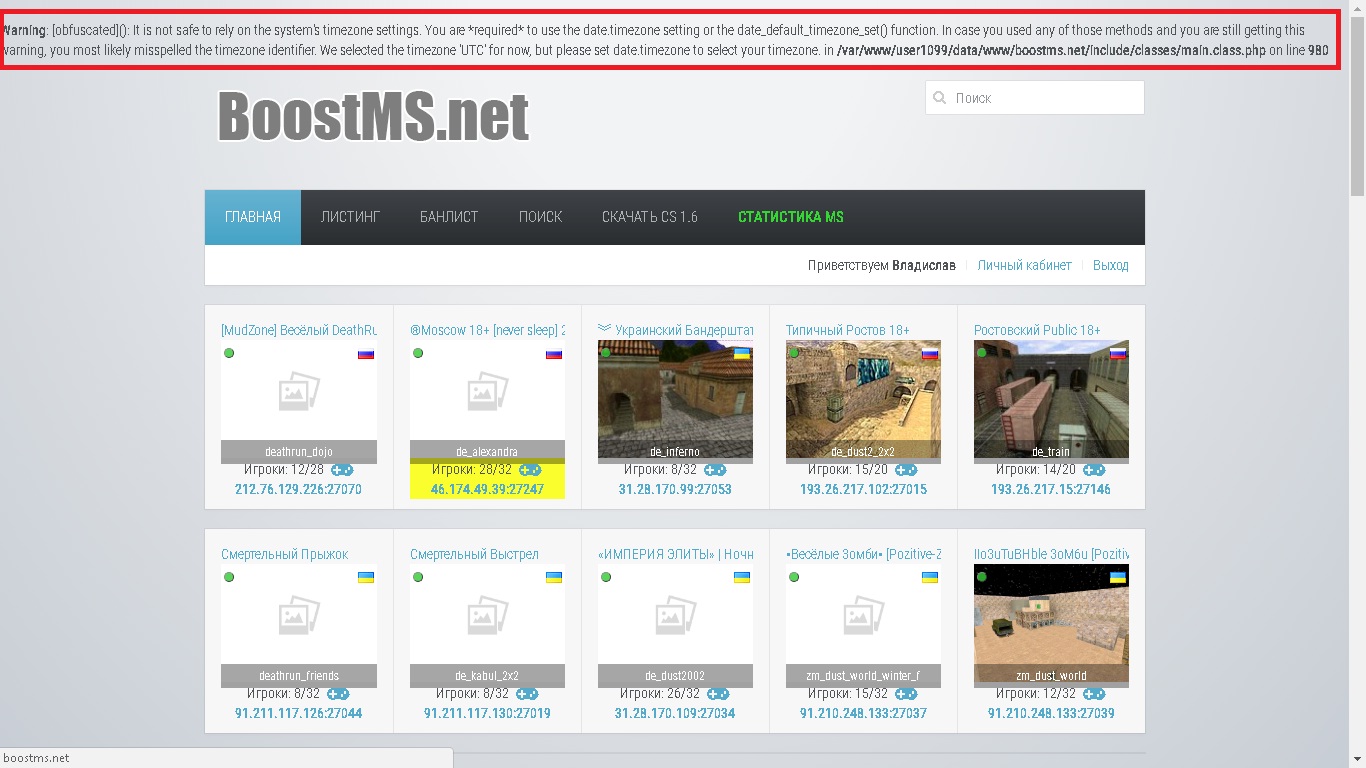Open the de_inferno map thumbnail
The width and height of the screenshot is (1366, 768).
point(676,400)
